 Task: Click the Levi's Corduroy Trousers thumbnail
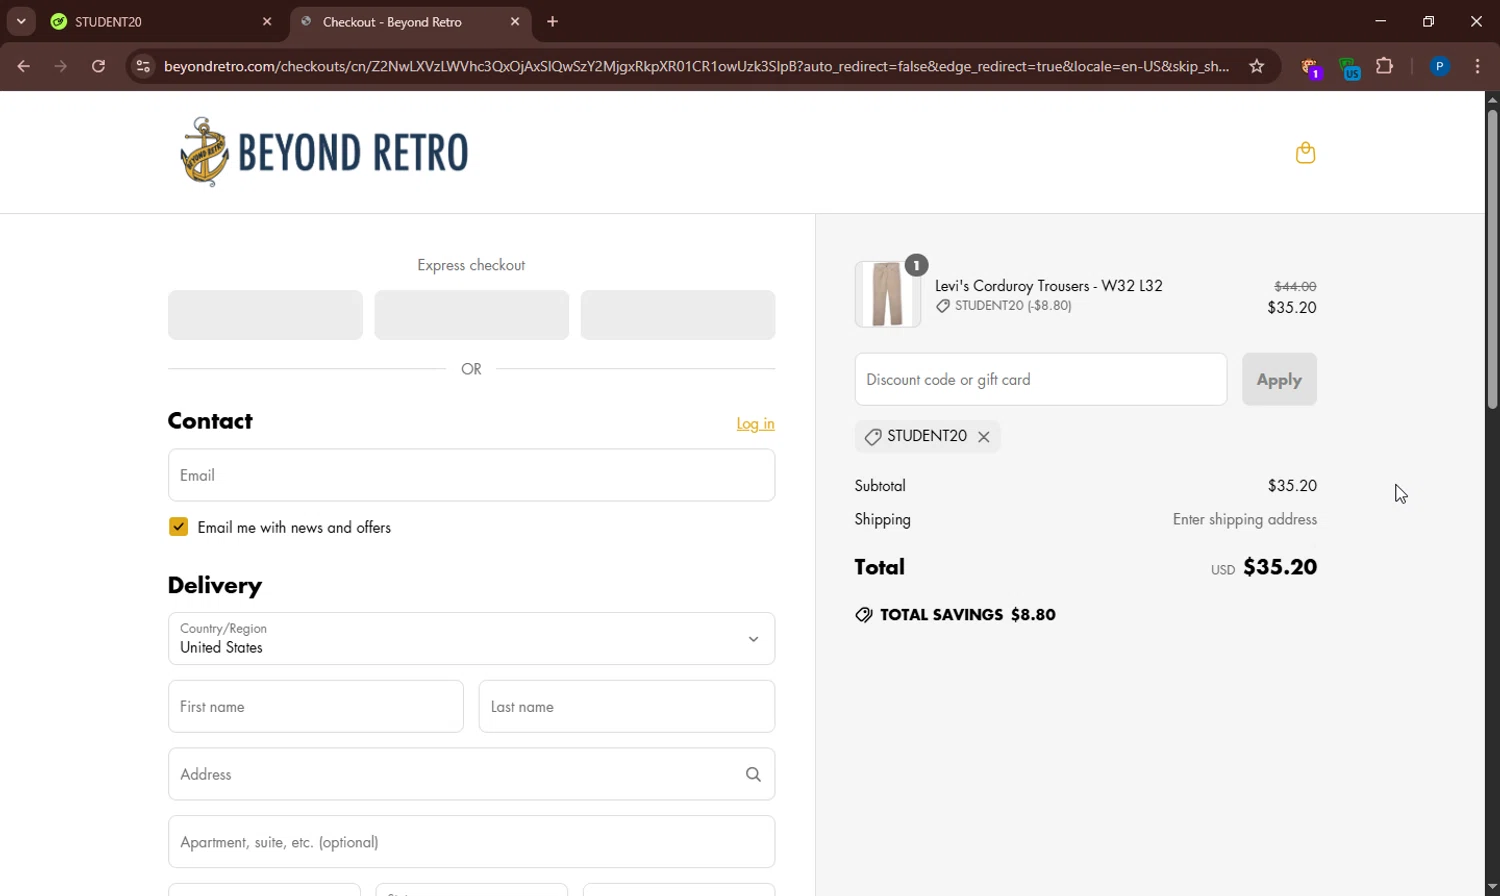(x=887, y=295)
